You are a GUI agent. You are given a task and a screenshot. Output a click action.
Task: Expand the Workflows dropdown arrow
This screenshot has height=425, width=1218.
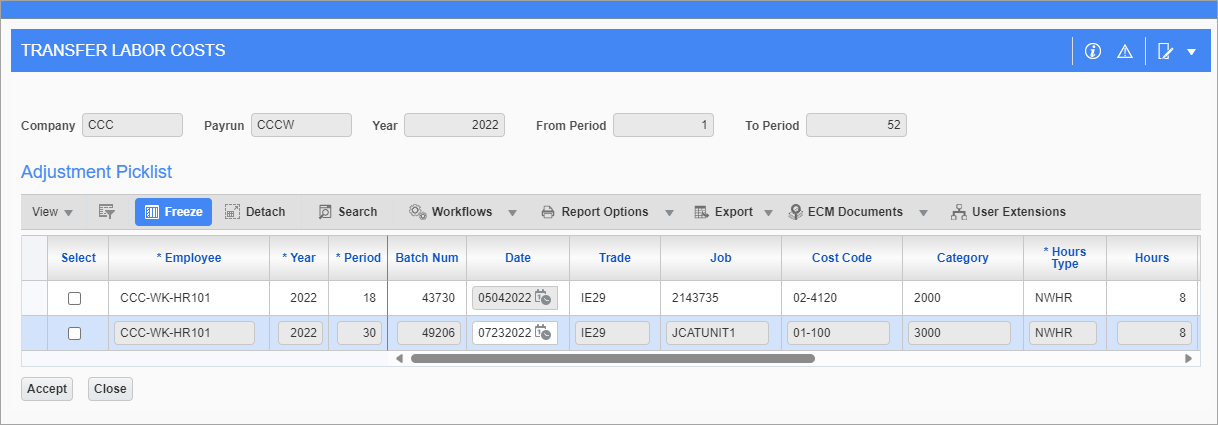tap(512, 212)
